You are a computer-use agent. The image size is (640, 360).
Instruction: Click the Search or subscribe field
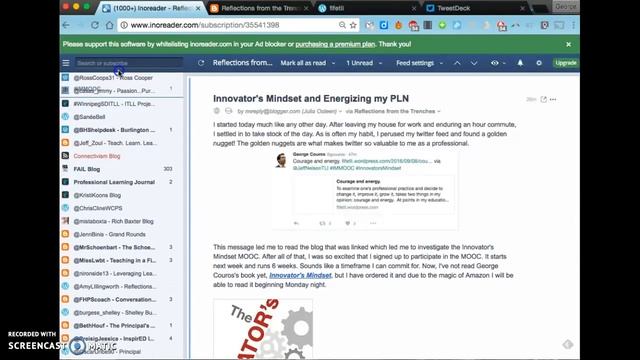tap(129, 63)
